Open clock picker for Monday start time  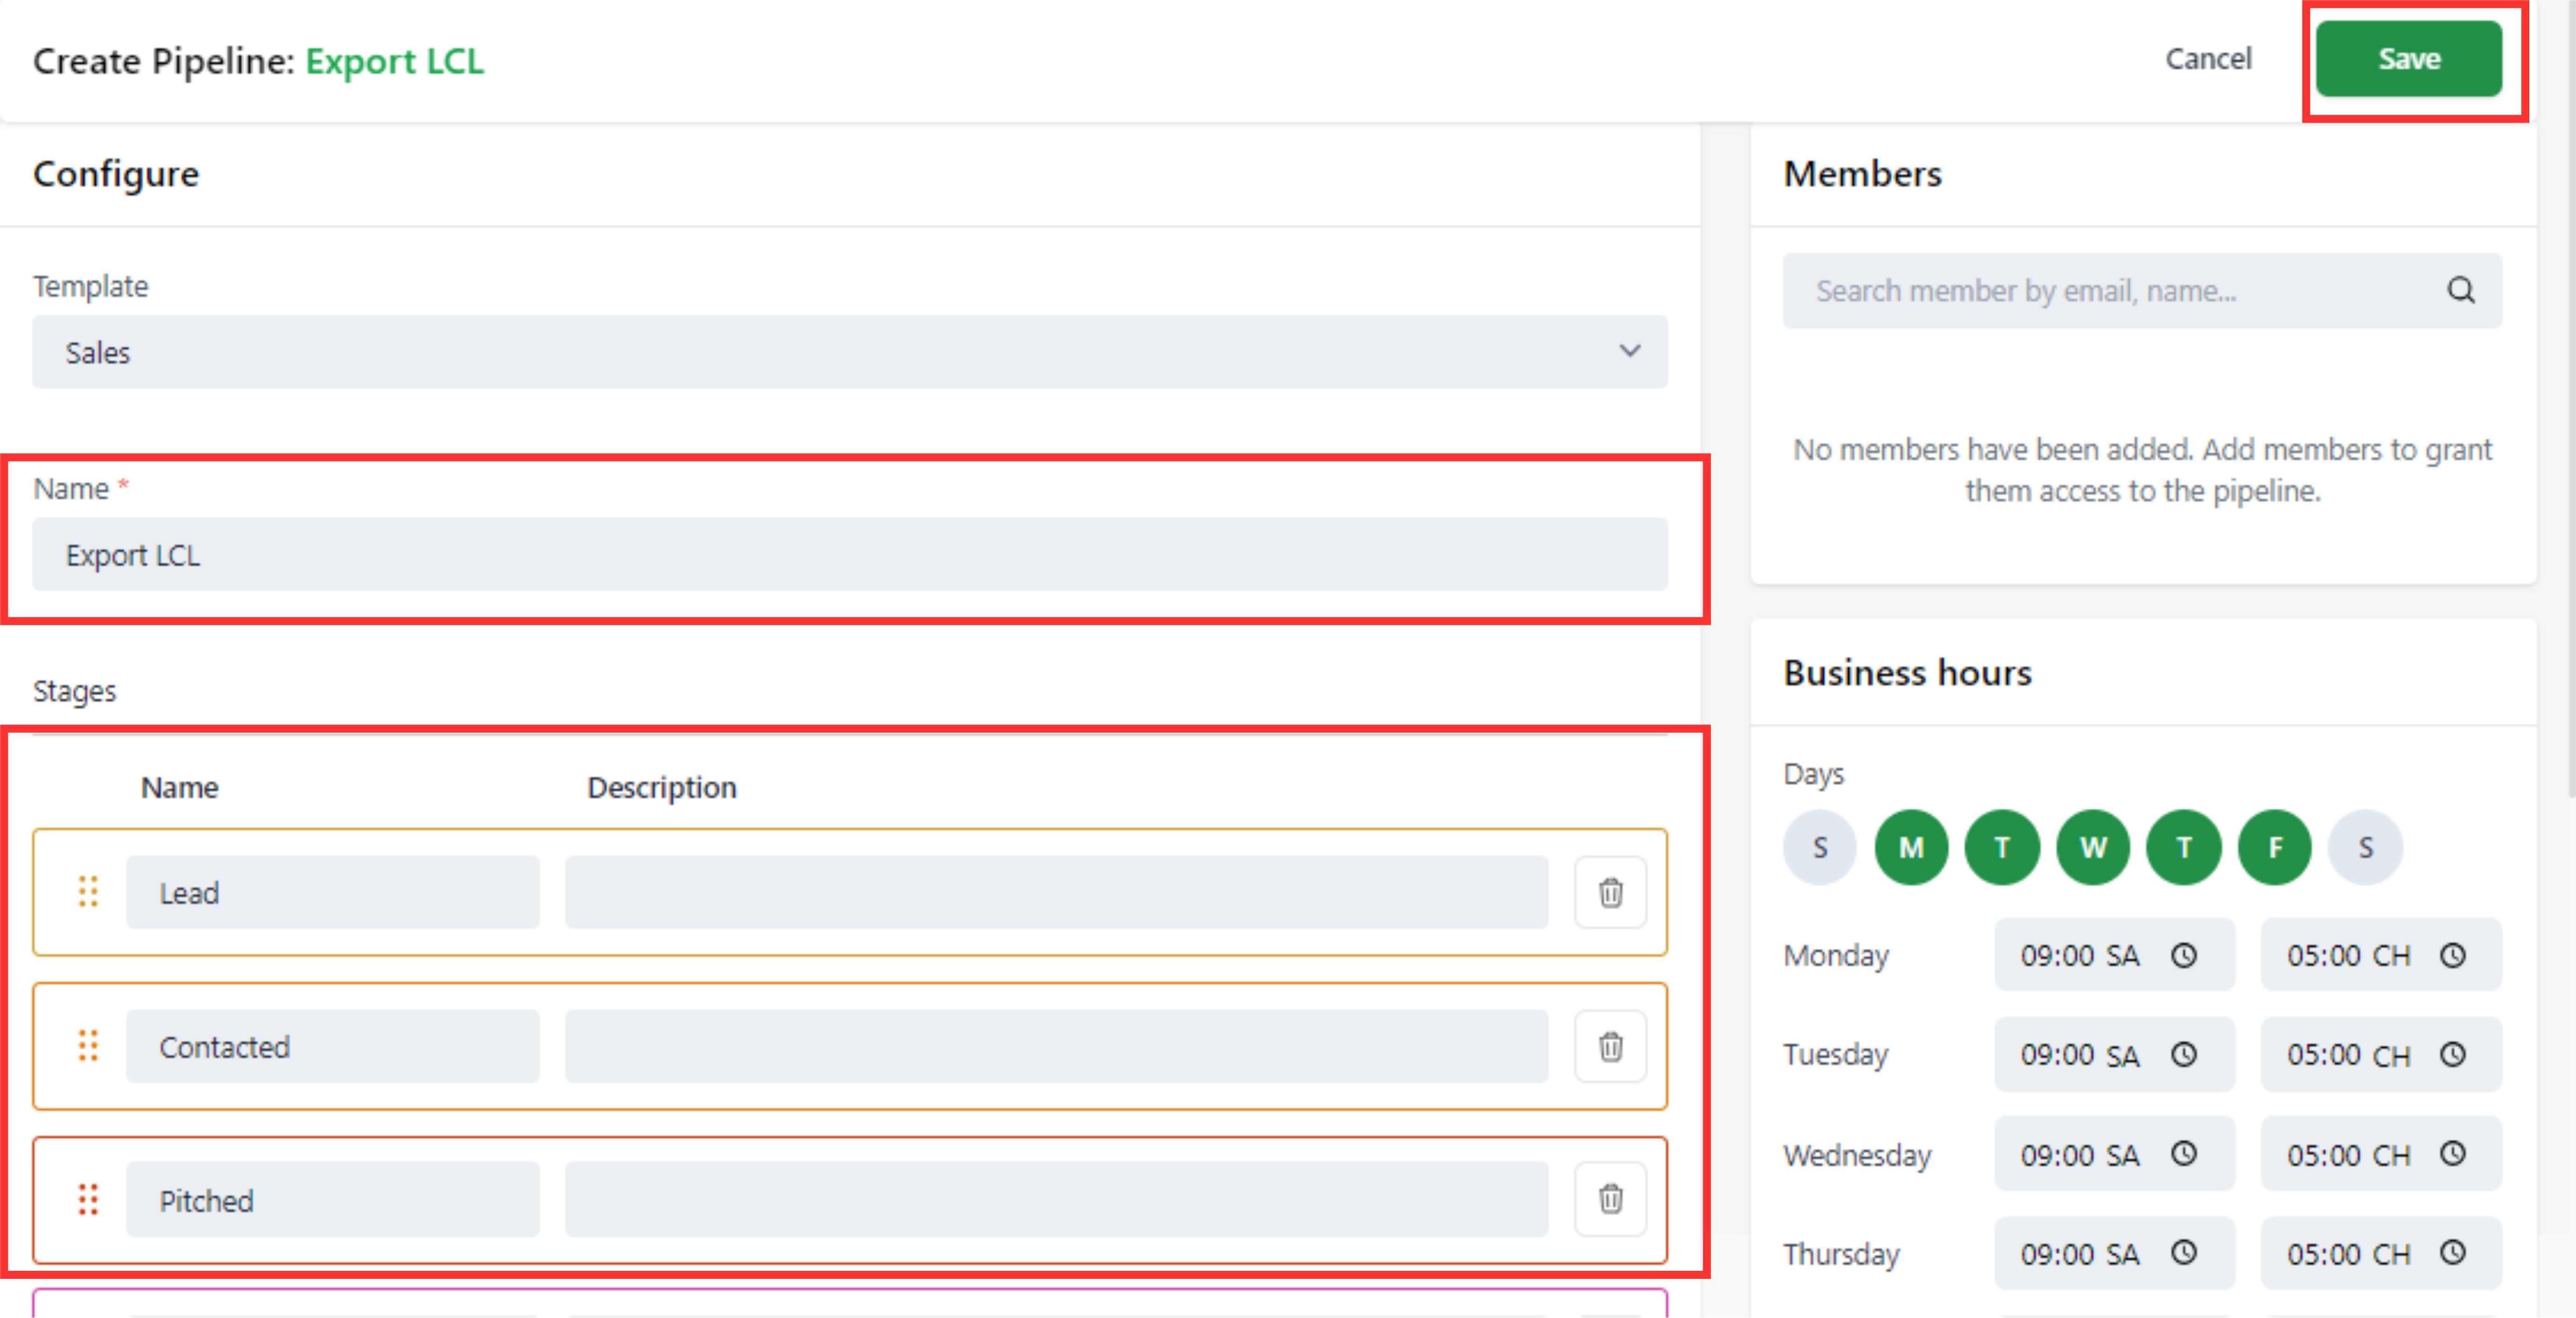(2184, 955)
